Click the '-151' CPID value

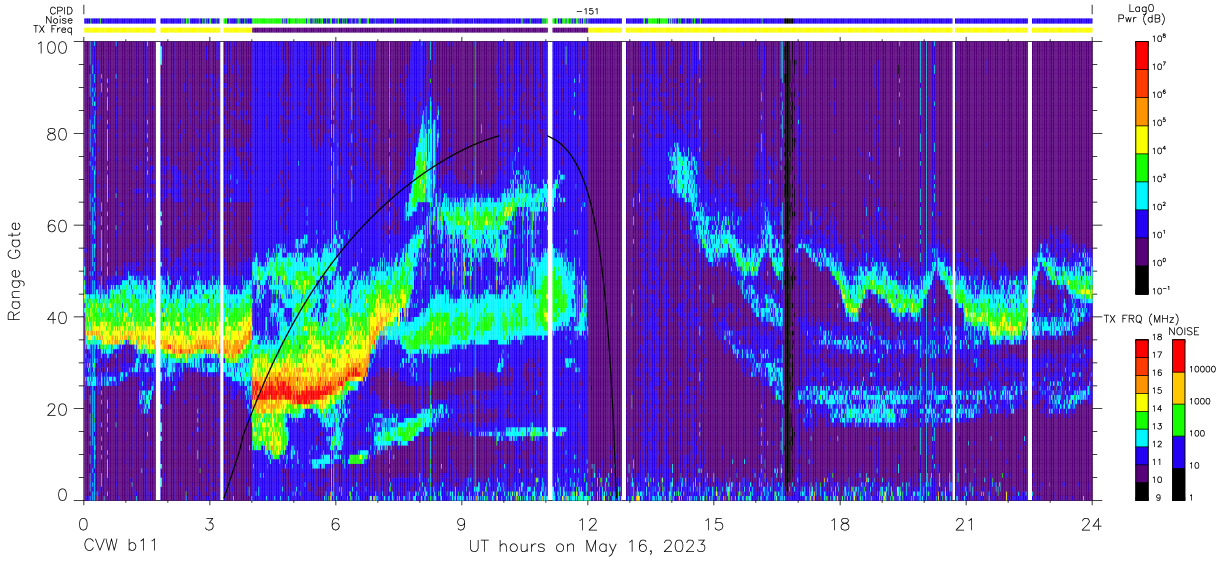[588, 11]
